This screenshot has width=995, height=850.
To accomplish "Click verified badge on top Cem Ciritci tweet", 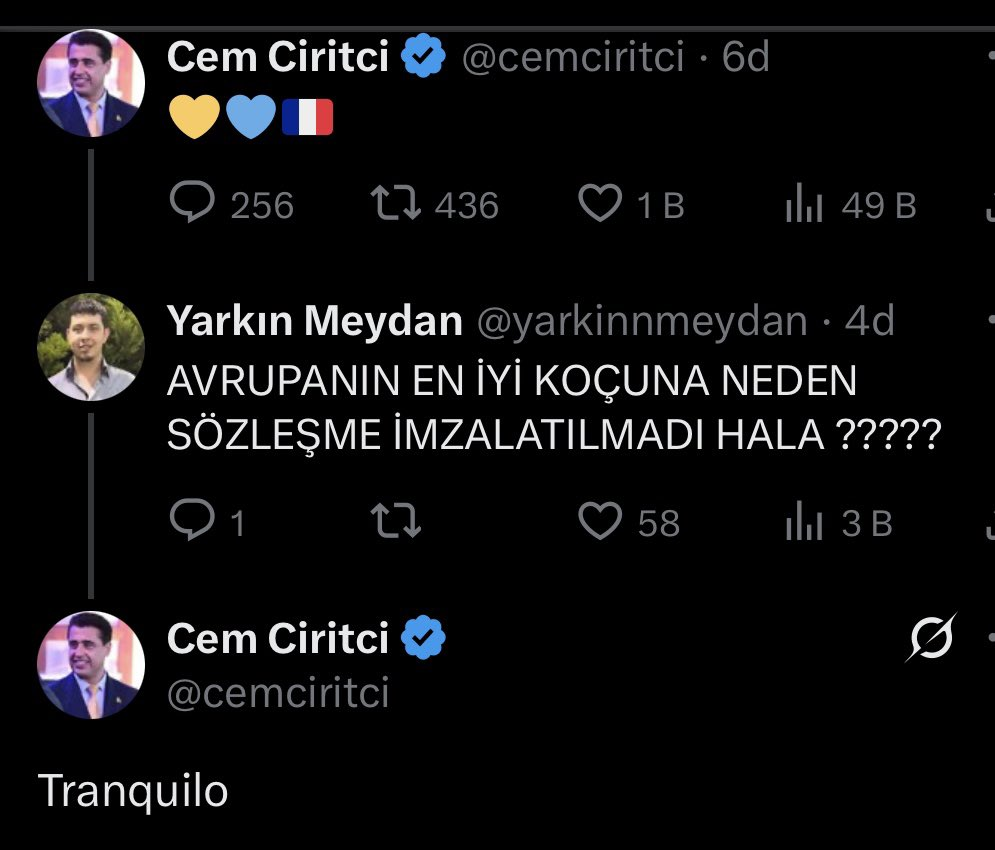I will [424, 58].
